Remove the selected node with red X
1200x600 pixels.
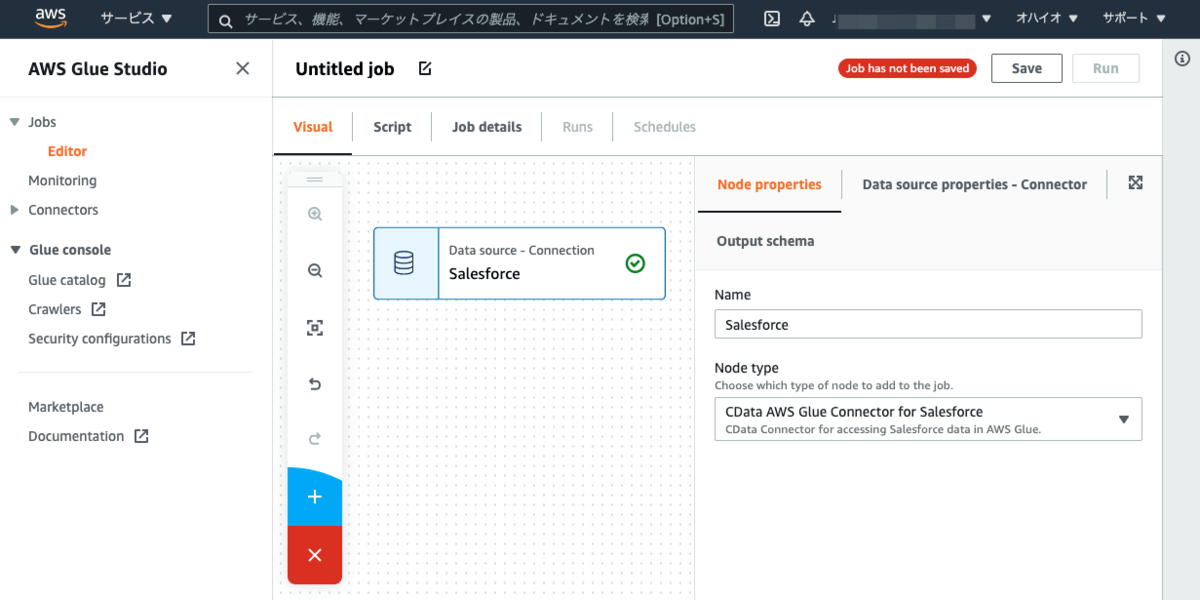tap(315, 555)
